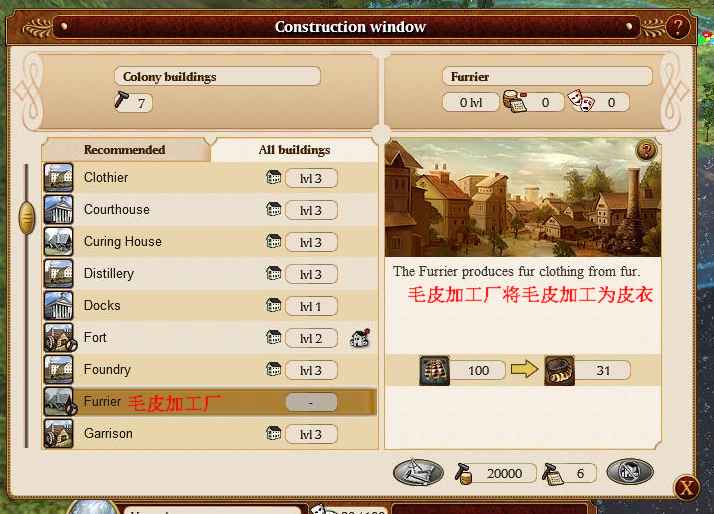This screenshot has width=714, height=514.
Task: Select the highlighted Furrier row
Action: tap(210, 402)
